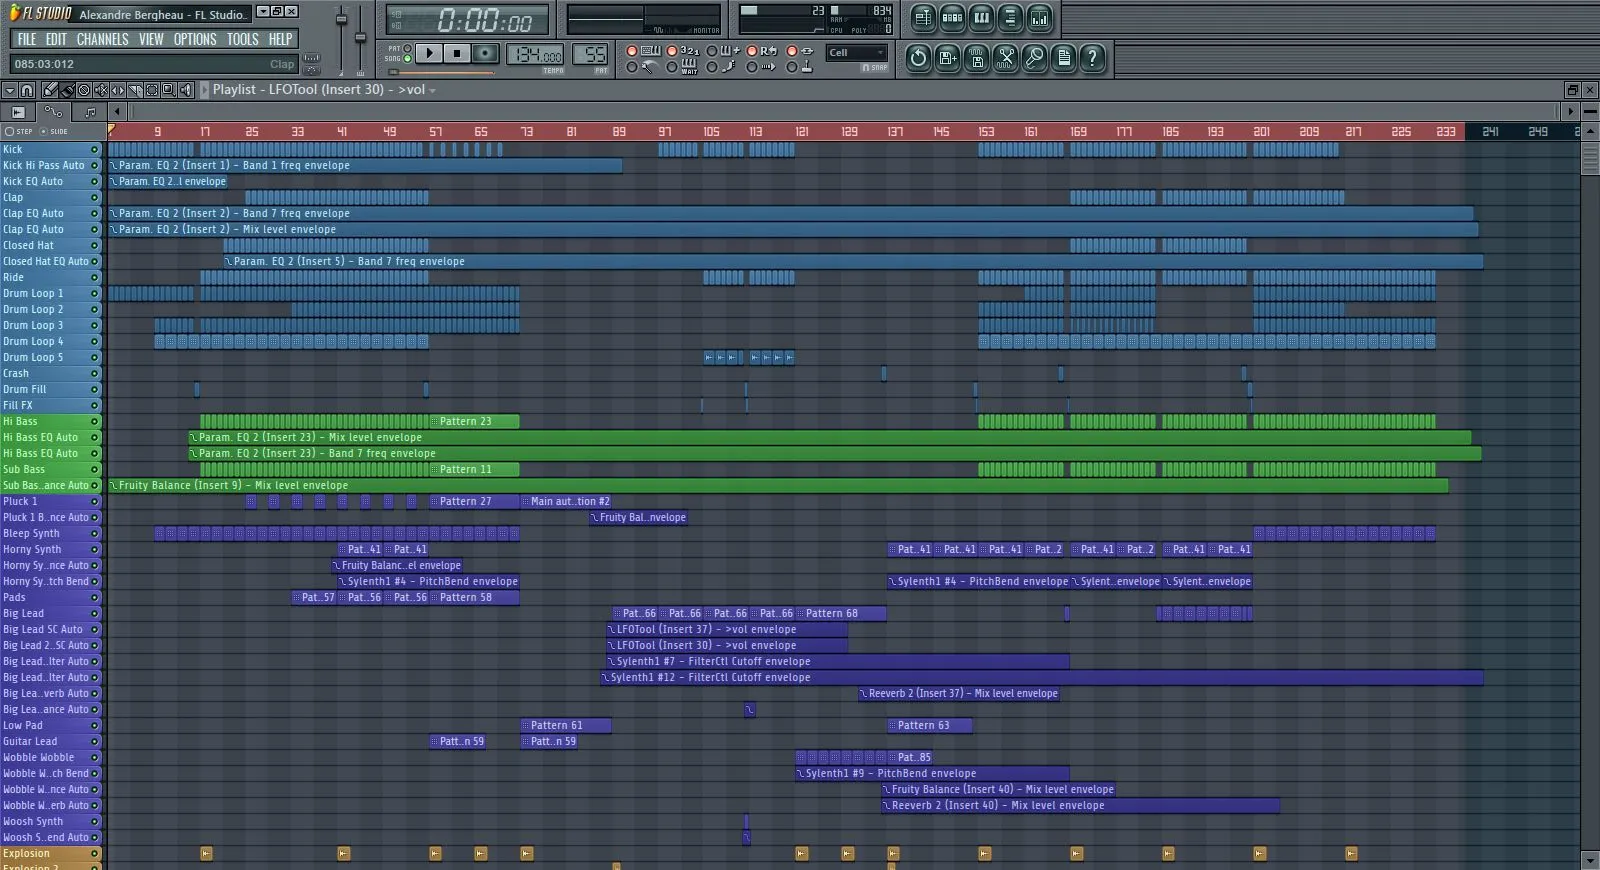Open the Playlist window via top toolbar icon
The height and width of the screenshot is (870, 1600).
923,17
